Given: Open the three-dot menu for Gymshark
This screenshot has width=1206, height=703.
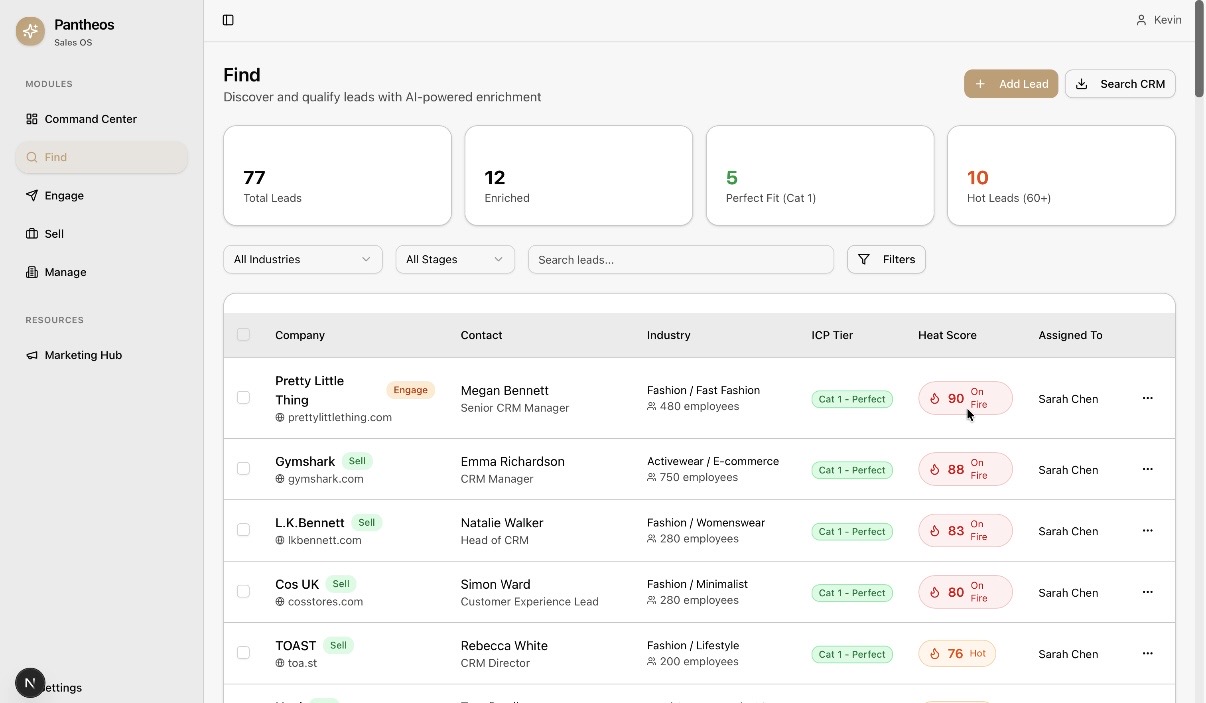Looking at the screenshot, I should [x=1147, y=469].
